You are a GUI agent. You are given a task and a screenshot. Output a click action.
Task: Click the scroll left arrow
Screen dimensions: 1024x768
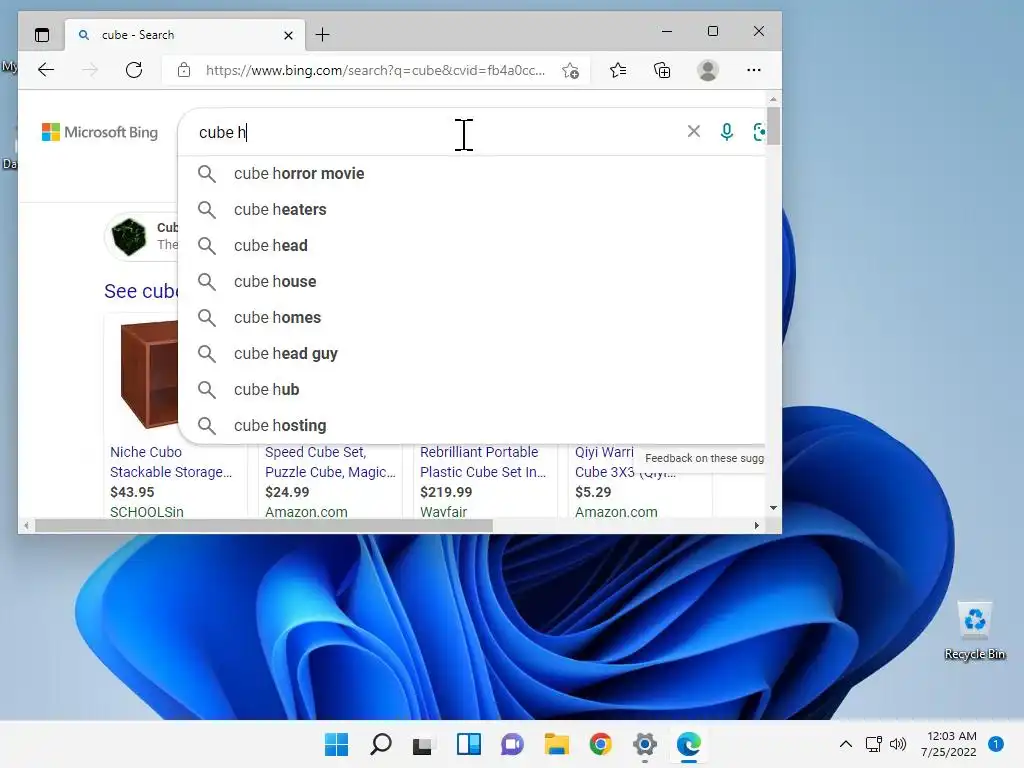26,526
